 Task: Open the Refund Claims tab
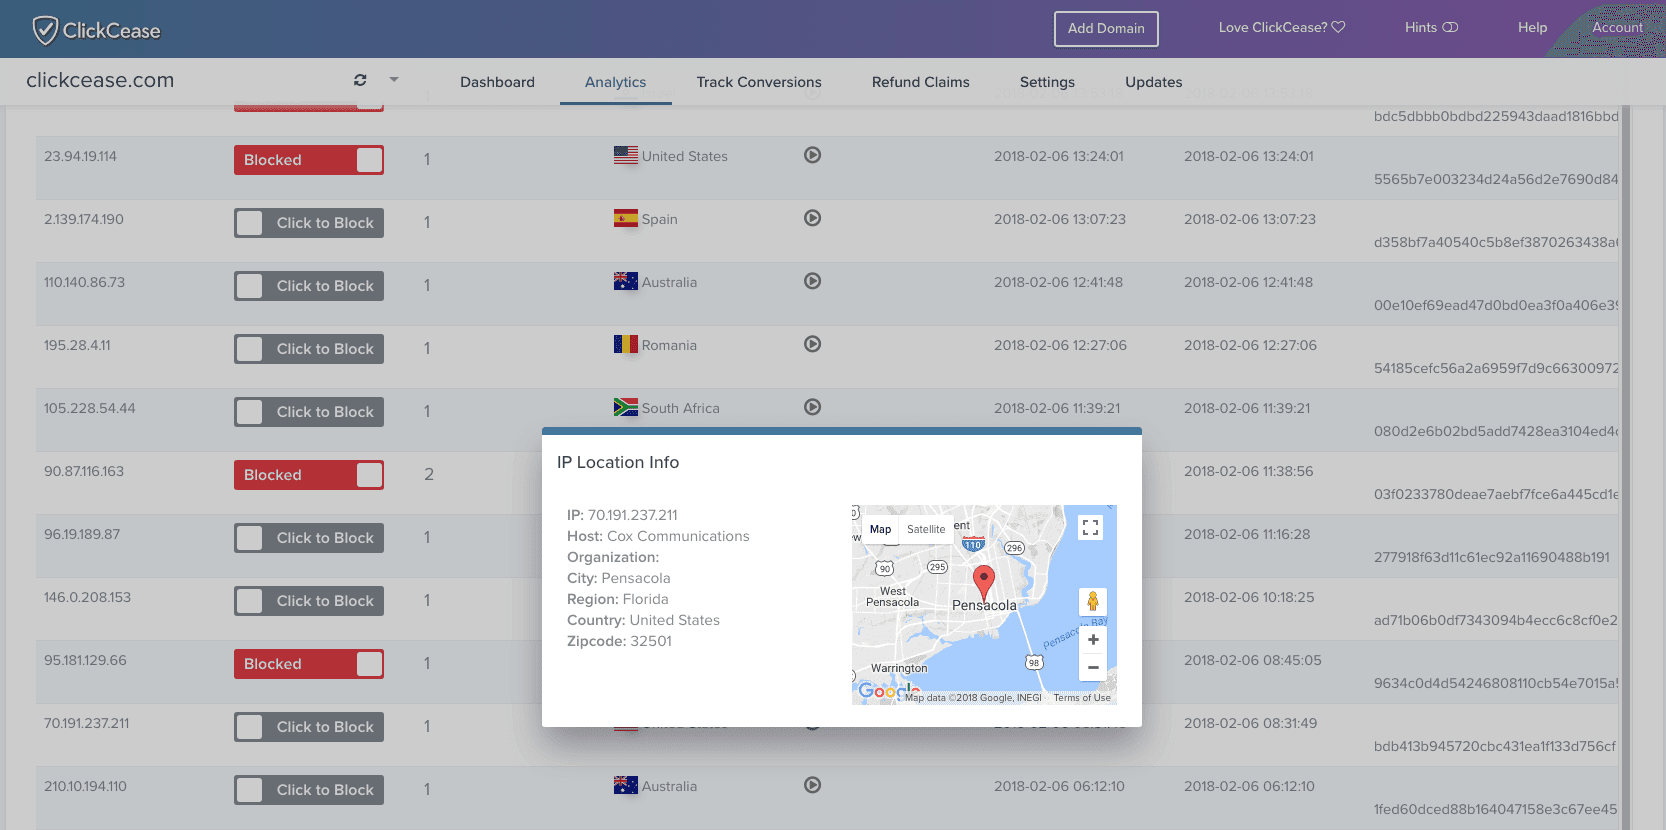920,82
